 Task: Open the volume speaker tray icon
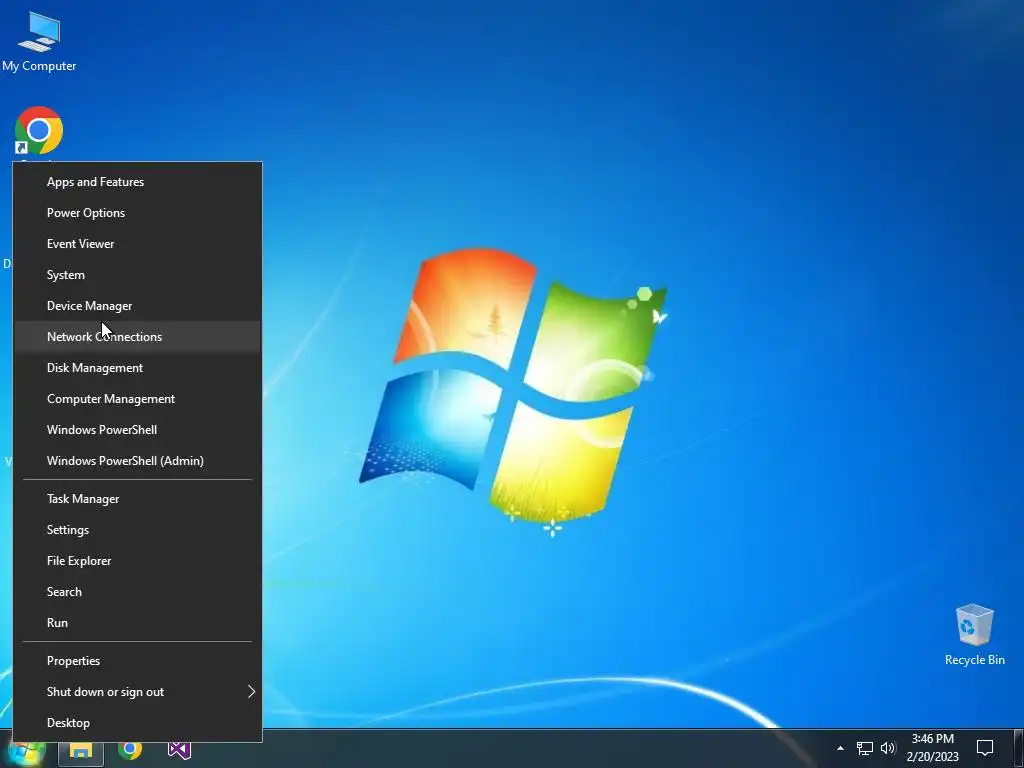click(888, 748)
